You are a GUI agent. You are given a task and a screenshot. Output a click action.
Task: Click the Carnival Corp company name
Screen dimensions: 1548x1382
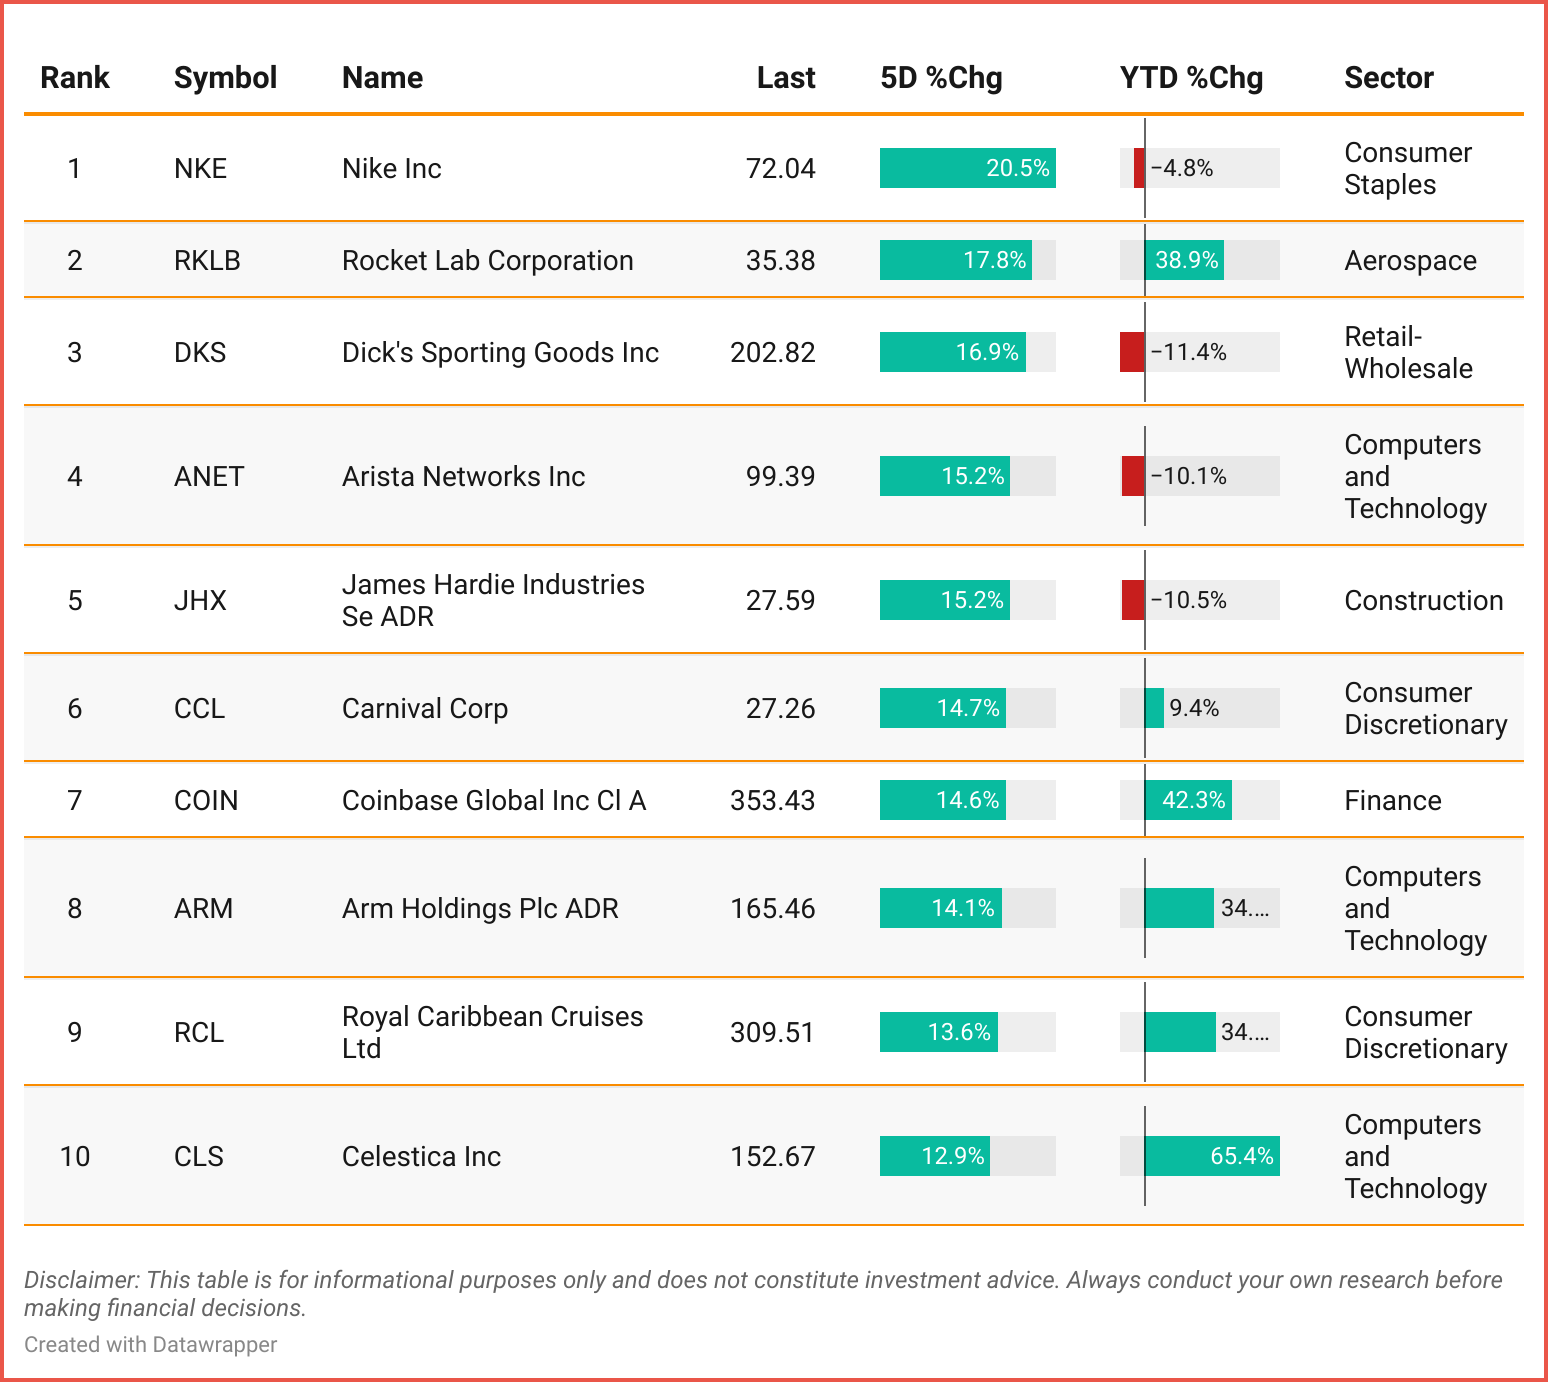(x=425, y=708)
